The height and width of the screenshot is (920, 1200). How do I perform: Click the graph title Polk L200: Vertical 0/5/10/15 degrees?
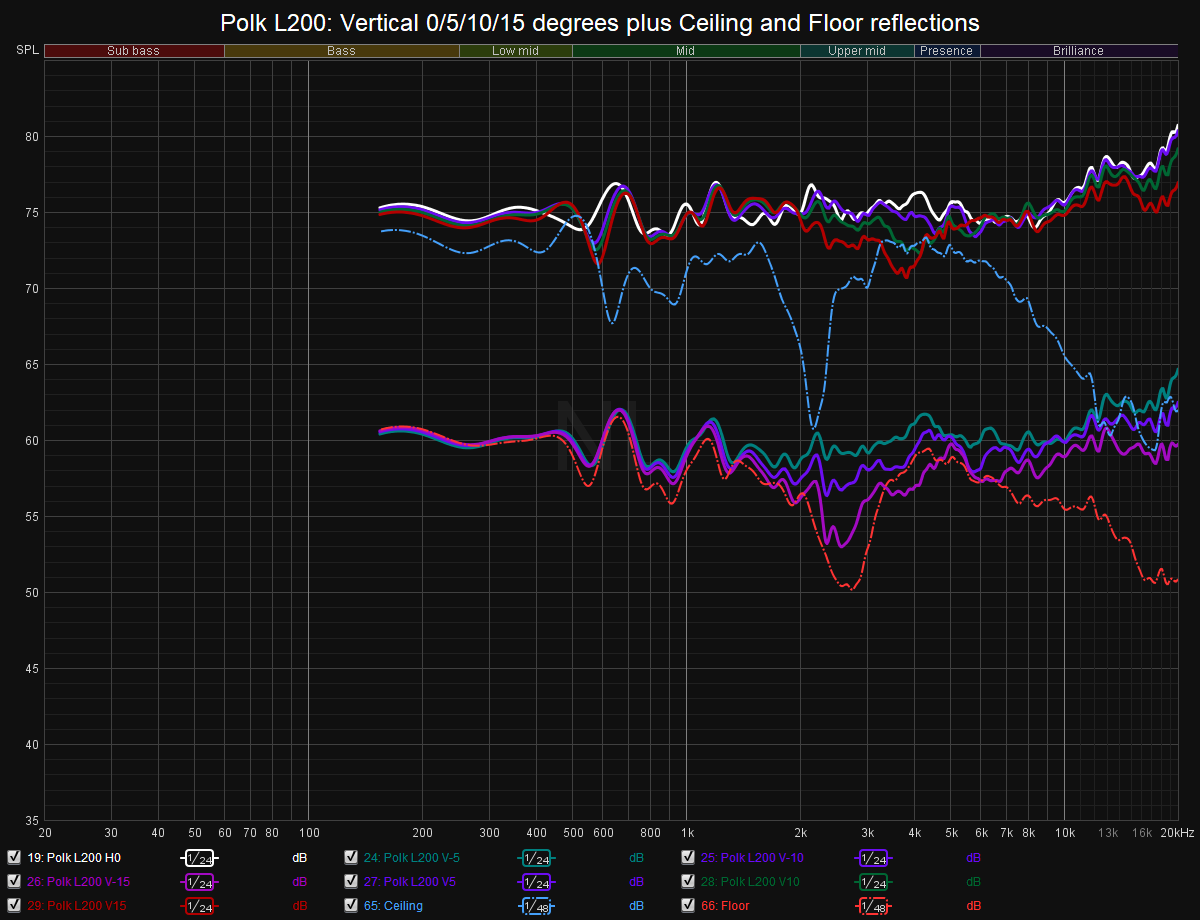coord(600,21)
